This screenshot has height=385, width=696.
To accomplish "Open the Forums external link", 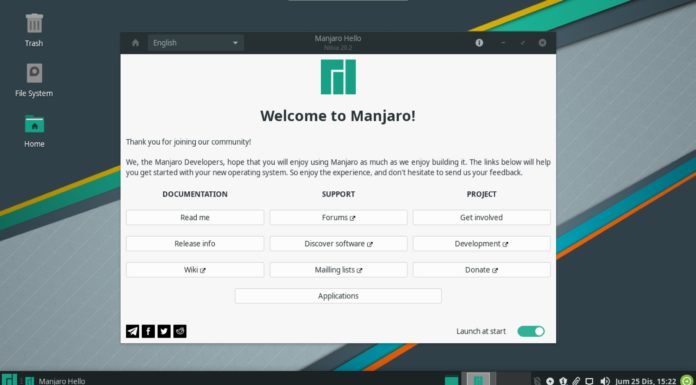I will (338, 218).
